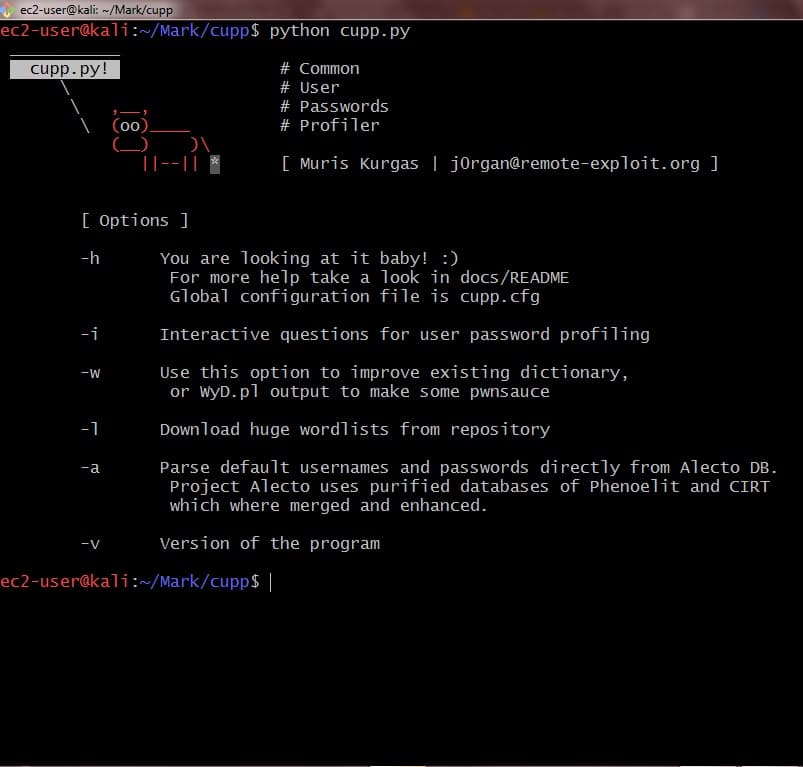
Task: Click the '# Passwords' line
Action: 334,106
